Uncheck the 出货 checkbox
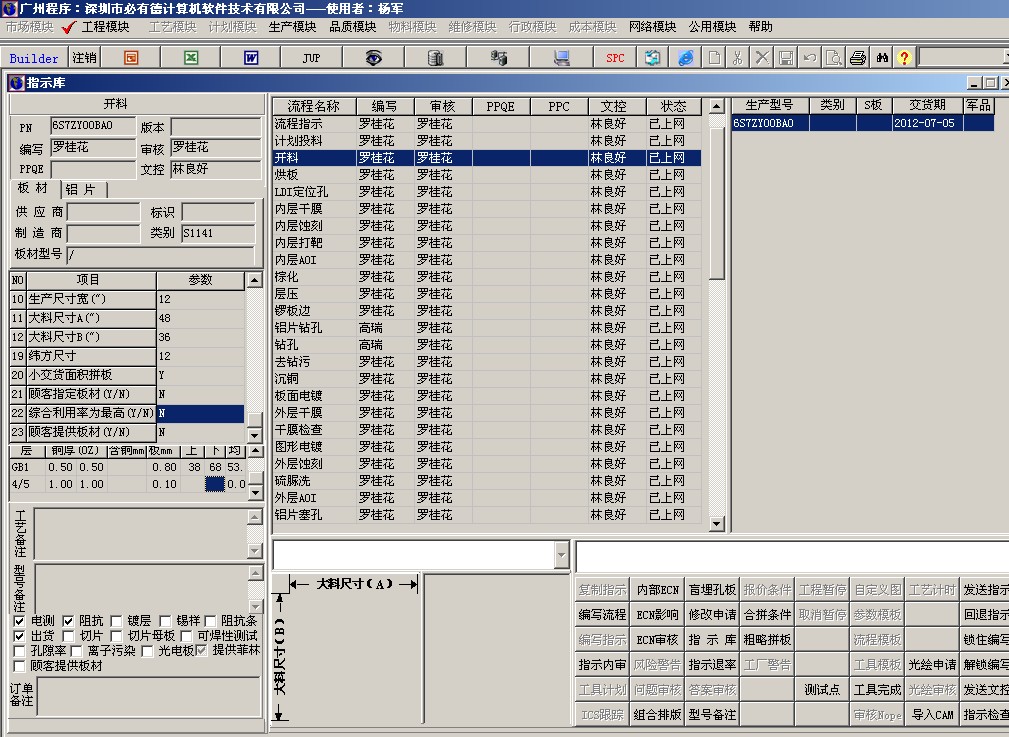Image resolution: width=1009 pixels, height=737 pixels. pyautogui.click(x=19, y=636)
